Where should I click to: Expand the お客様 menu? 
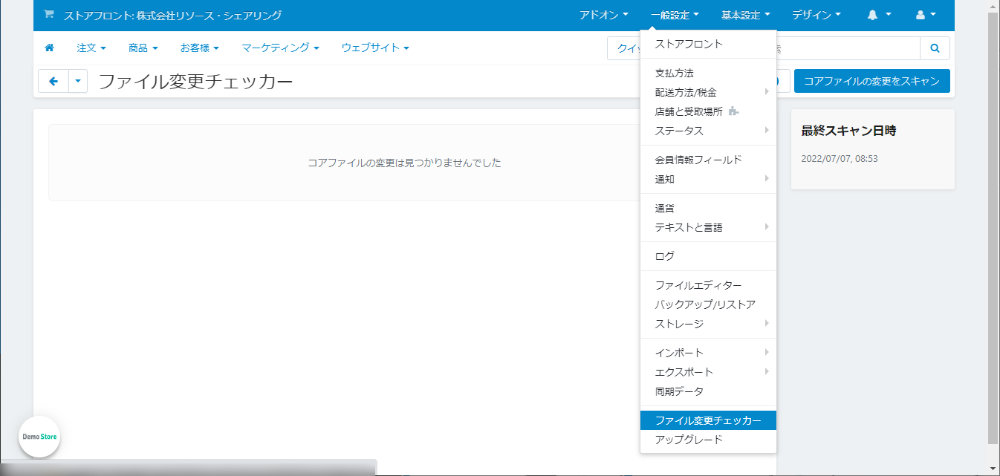tap(199, 47)
